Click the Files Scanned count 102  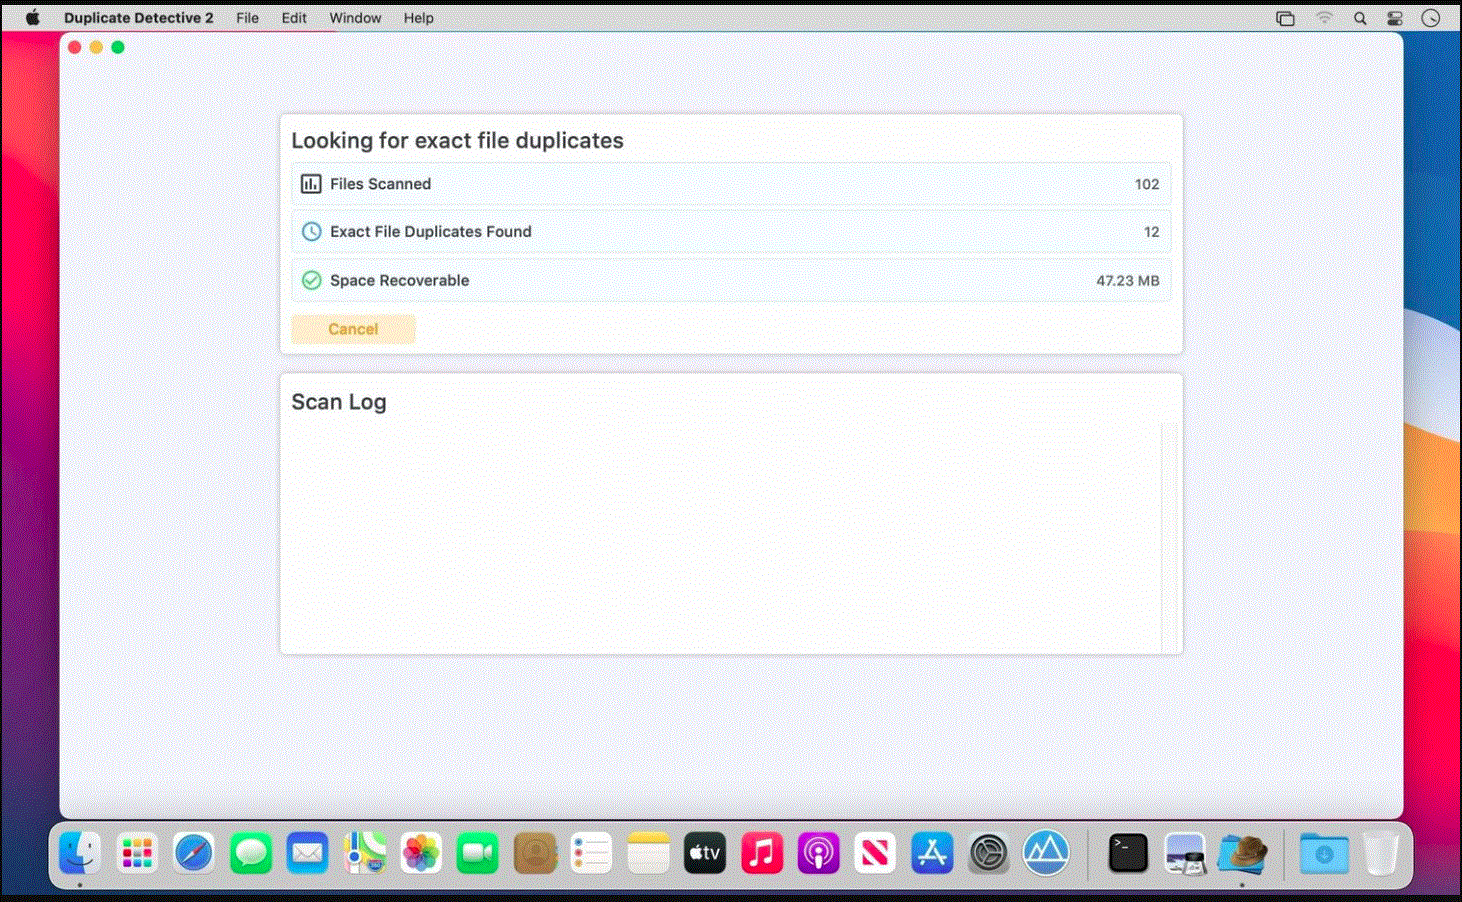coord(1147,184)
